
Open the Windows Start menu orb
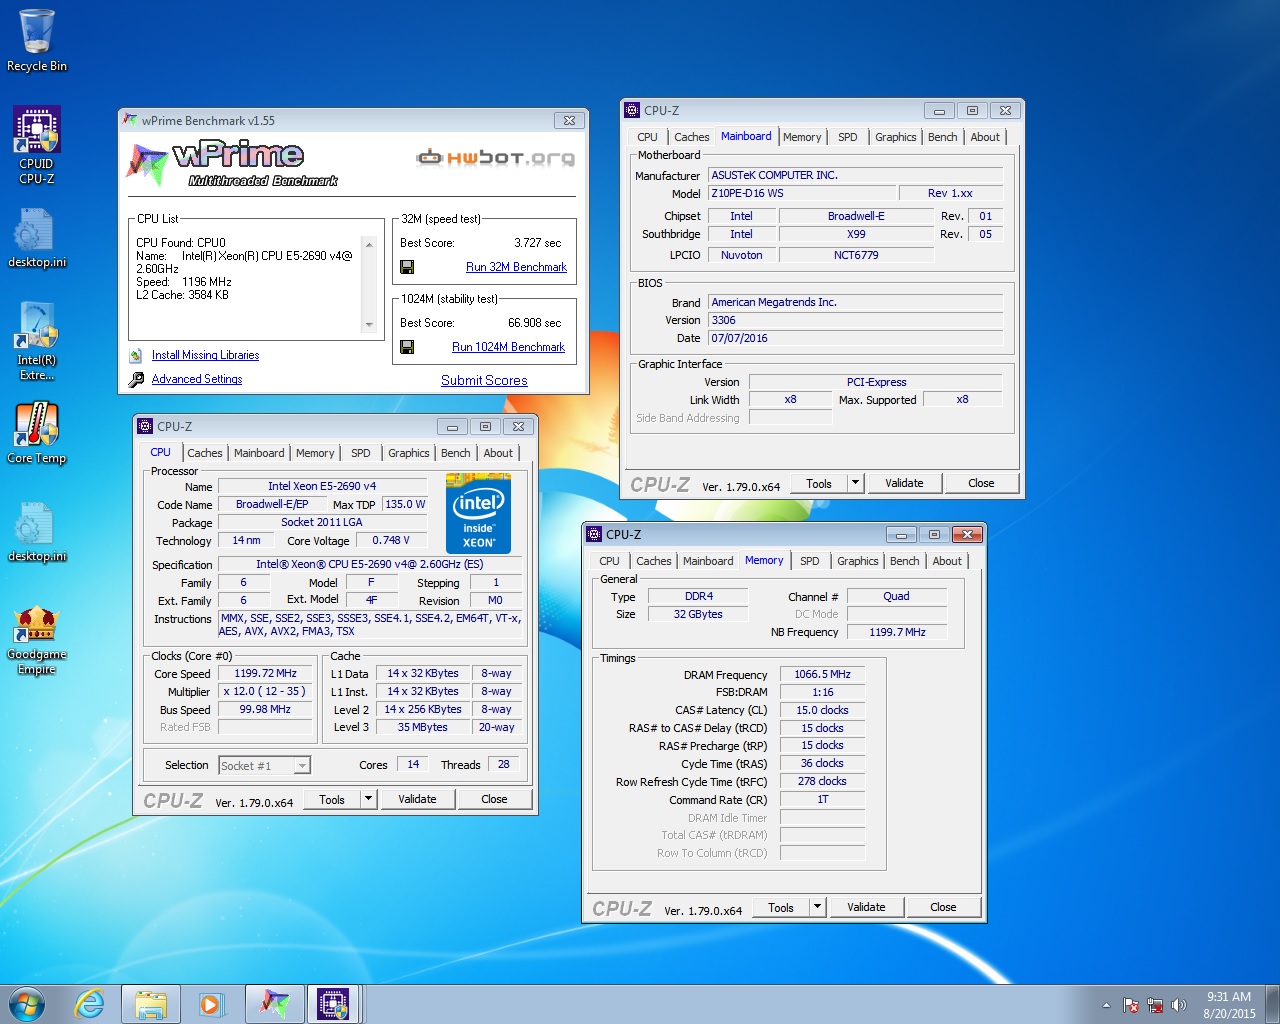27,1004
